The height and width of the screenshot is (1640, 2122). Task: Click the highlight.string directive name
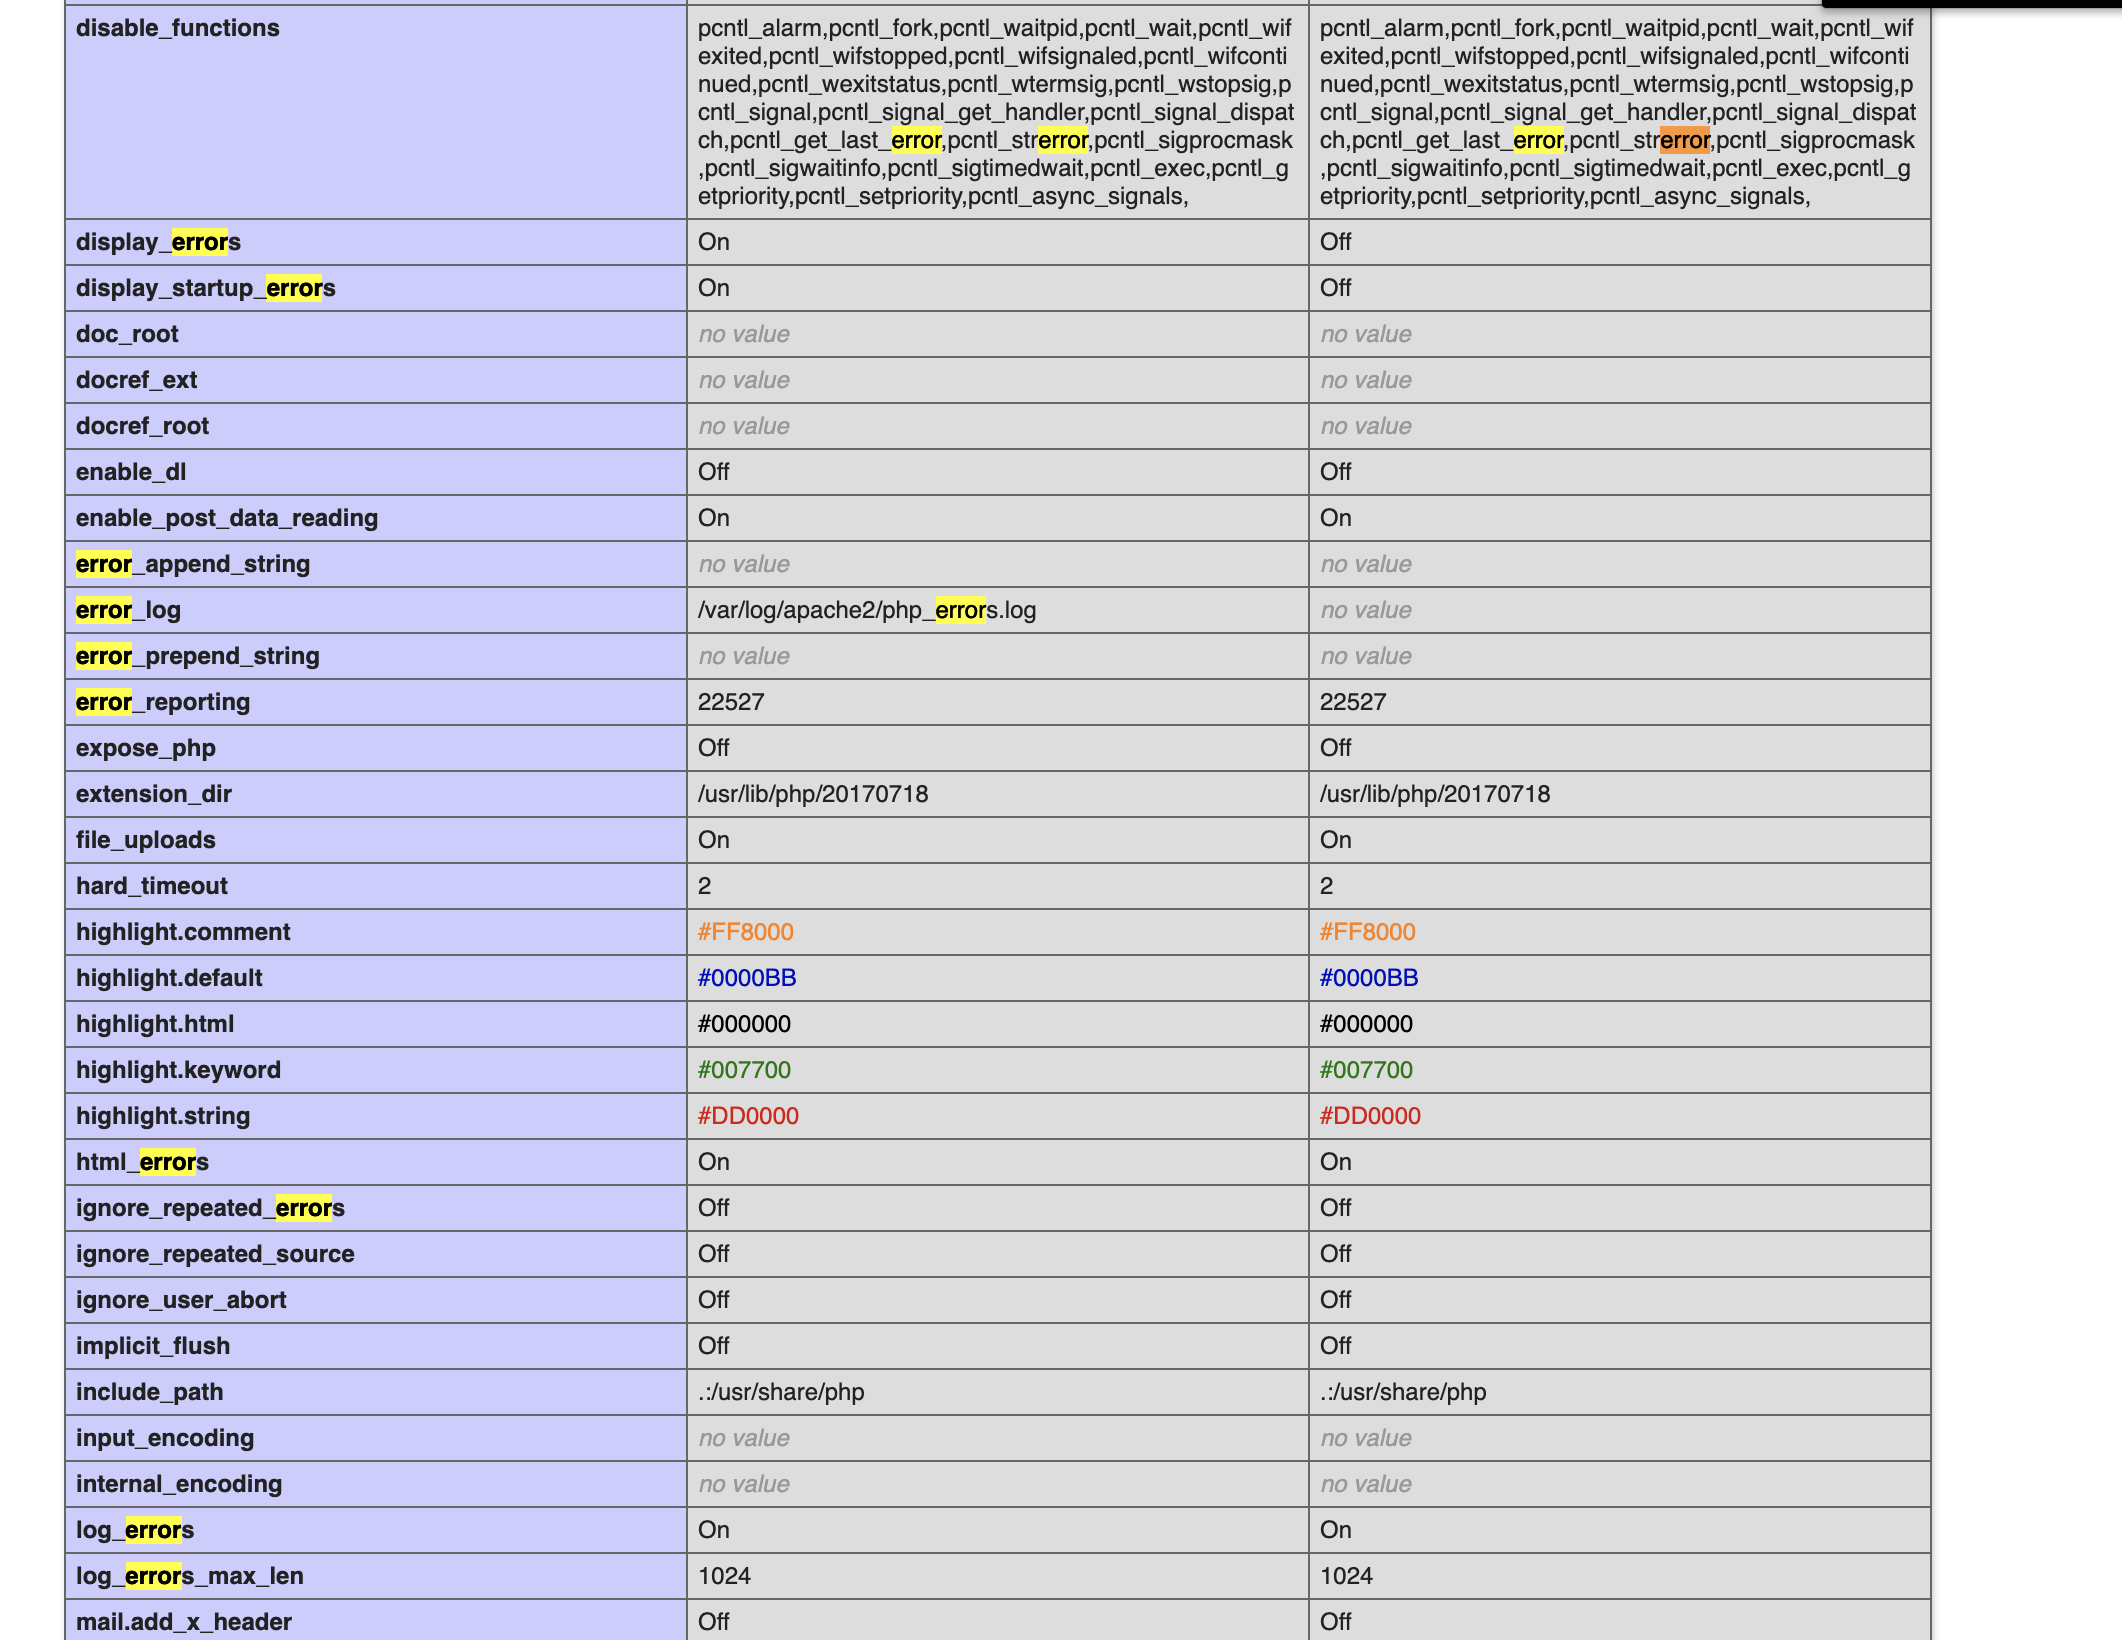click(163, 1116)
